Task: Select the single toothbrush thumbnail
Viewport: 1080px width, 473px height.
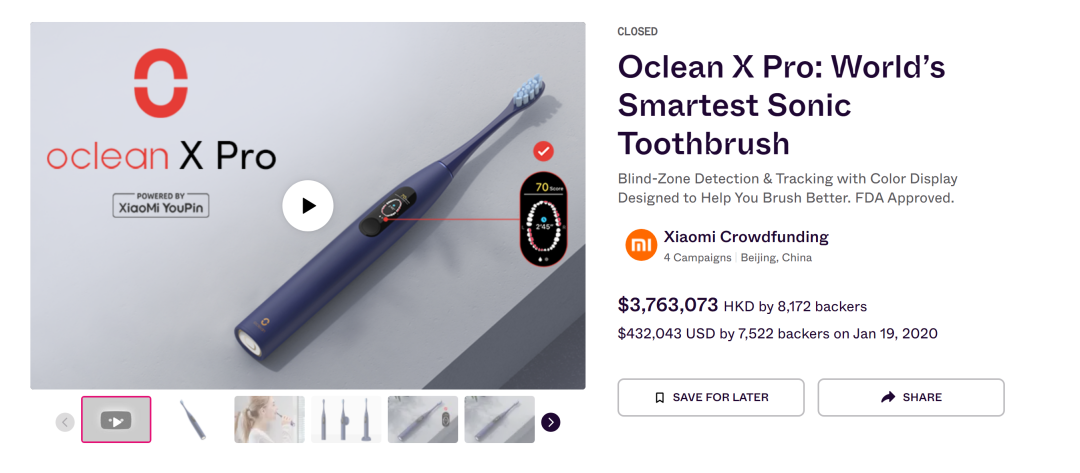Action: (x=193, y=420)
